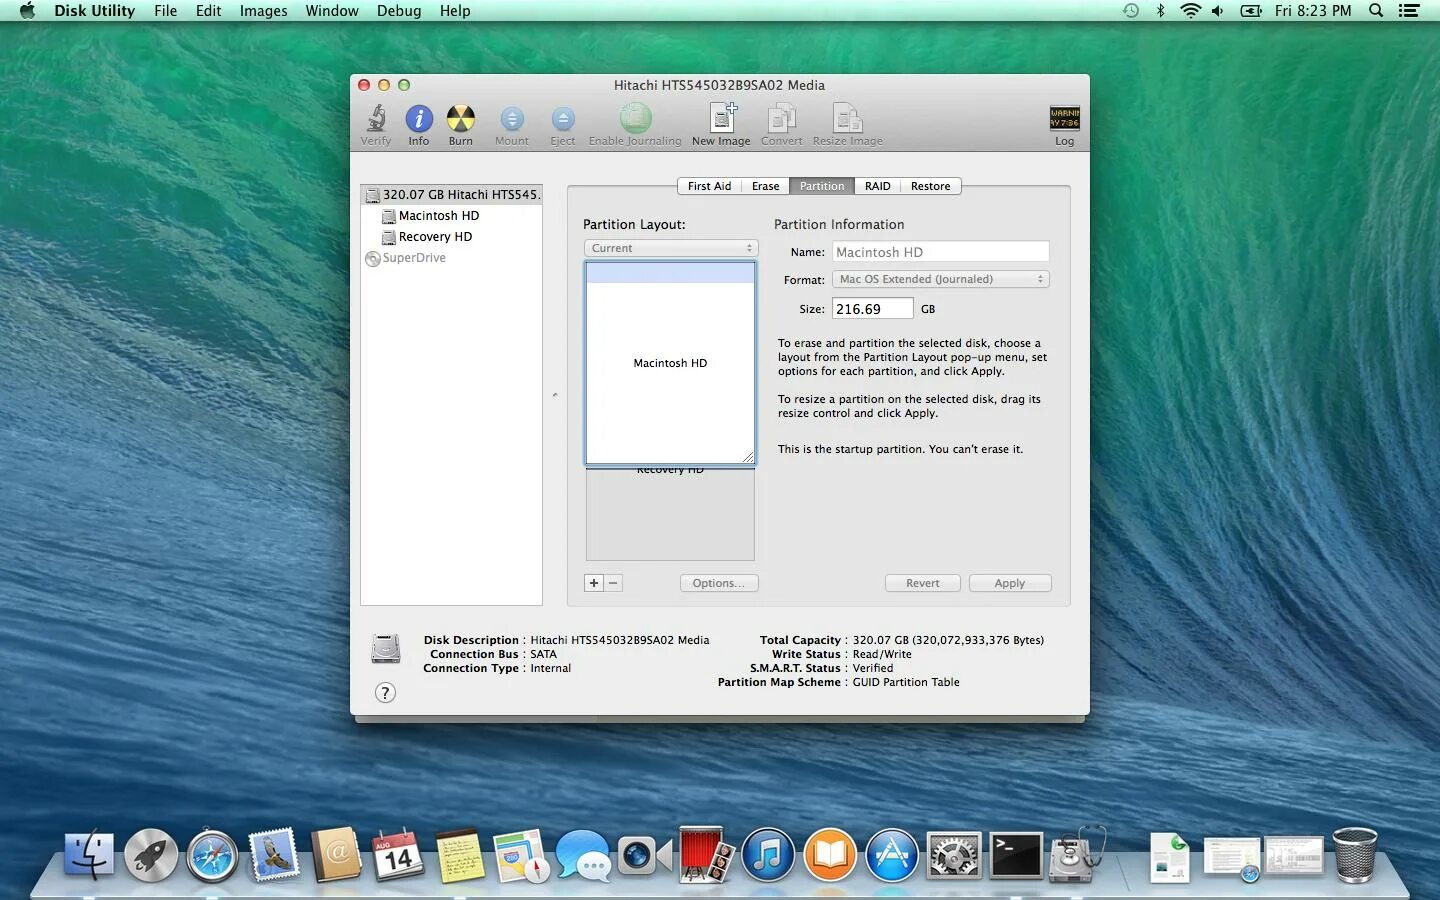Click Disk Utility icon in Dock
Viewport: 1440px width, 900px height.
tap(1076, 855)
